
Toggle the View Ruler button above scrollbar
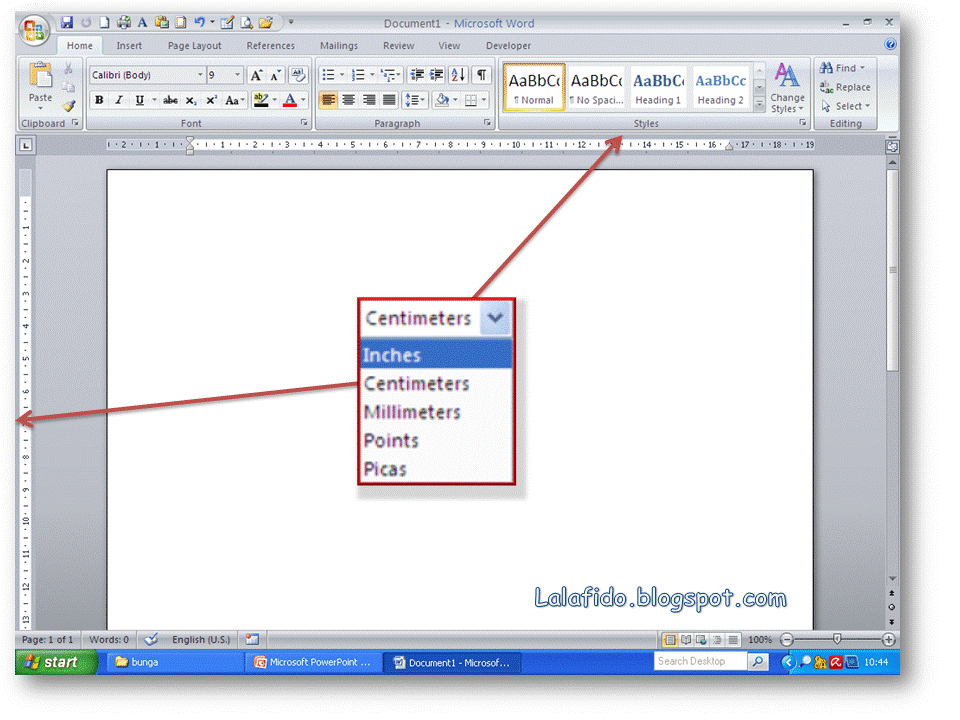pyautogui.click(x=892, y=146)
